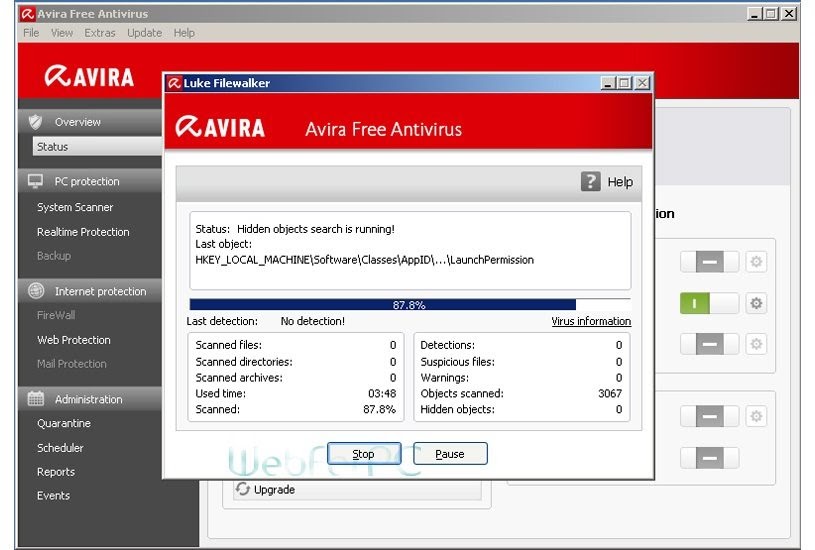
Task: Click the PC protection section header
Action: point(90,181)
